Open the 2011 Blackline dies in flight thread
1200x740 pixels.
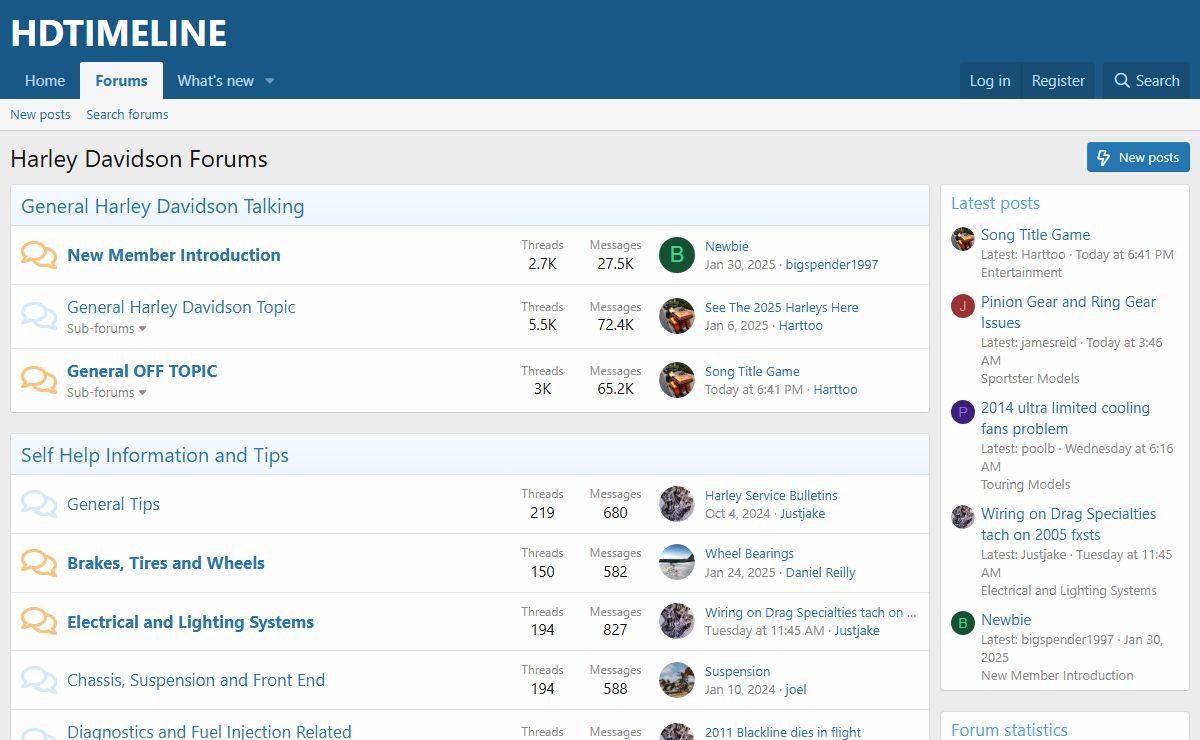tap(783, 733)
